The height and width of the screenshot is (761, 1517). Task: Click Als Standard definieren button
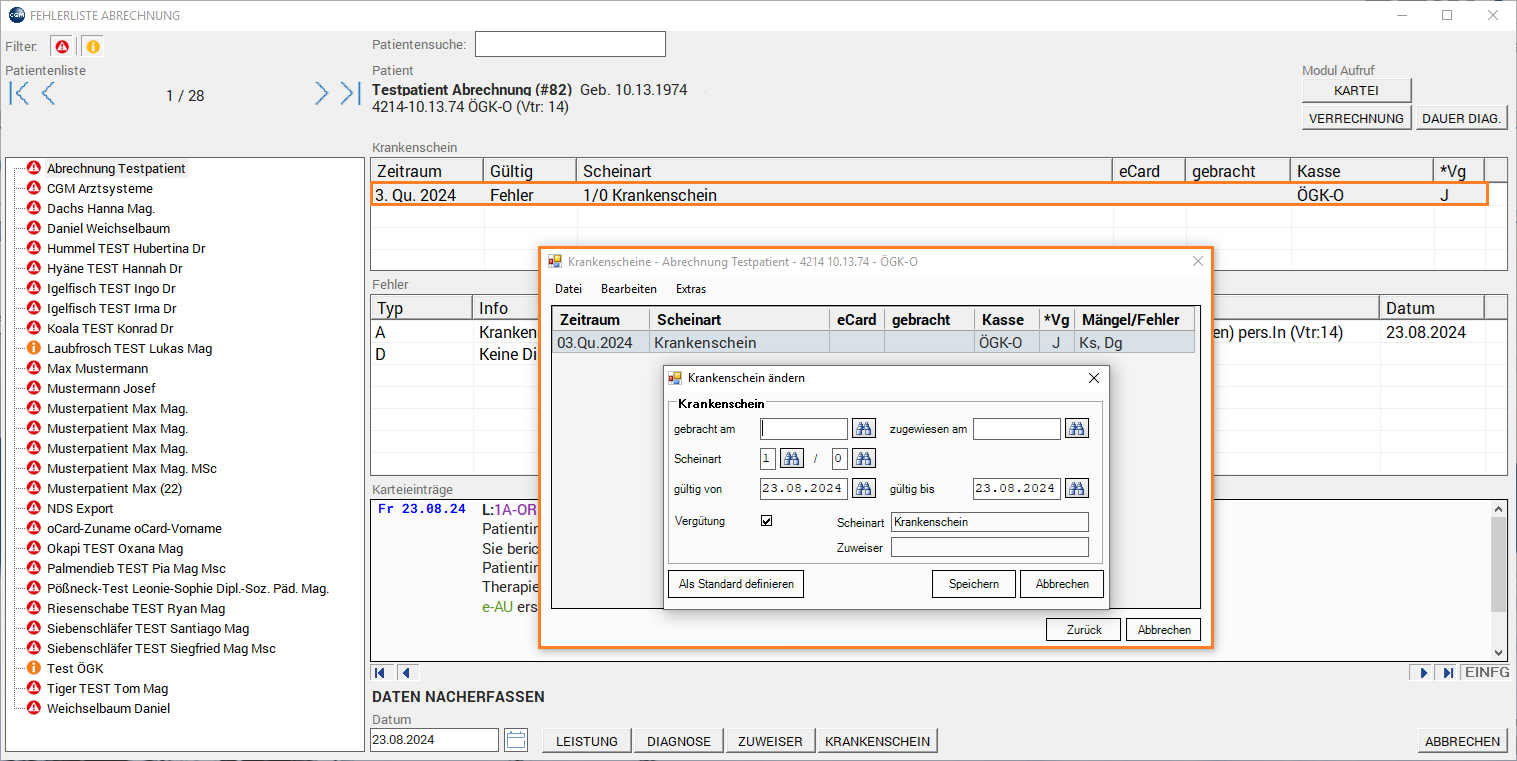(735, 584)
